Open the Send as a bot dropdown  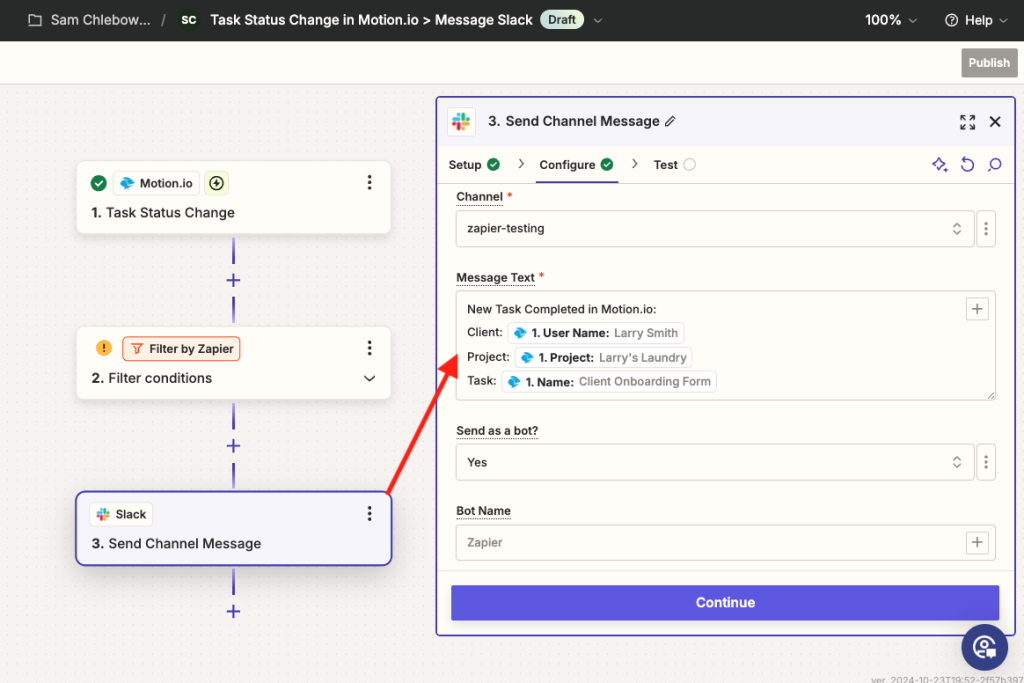pos(714,462)
